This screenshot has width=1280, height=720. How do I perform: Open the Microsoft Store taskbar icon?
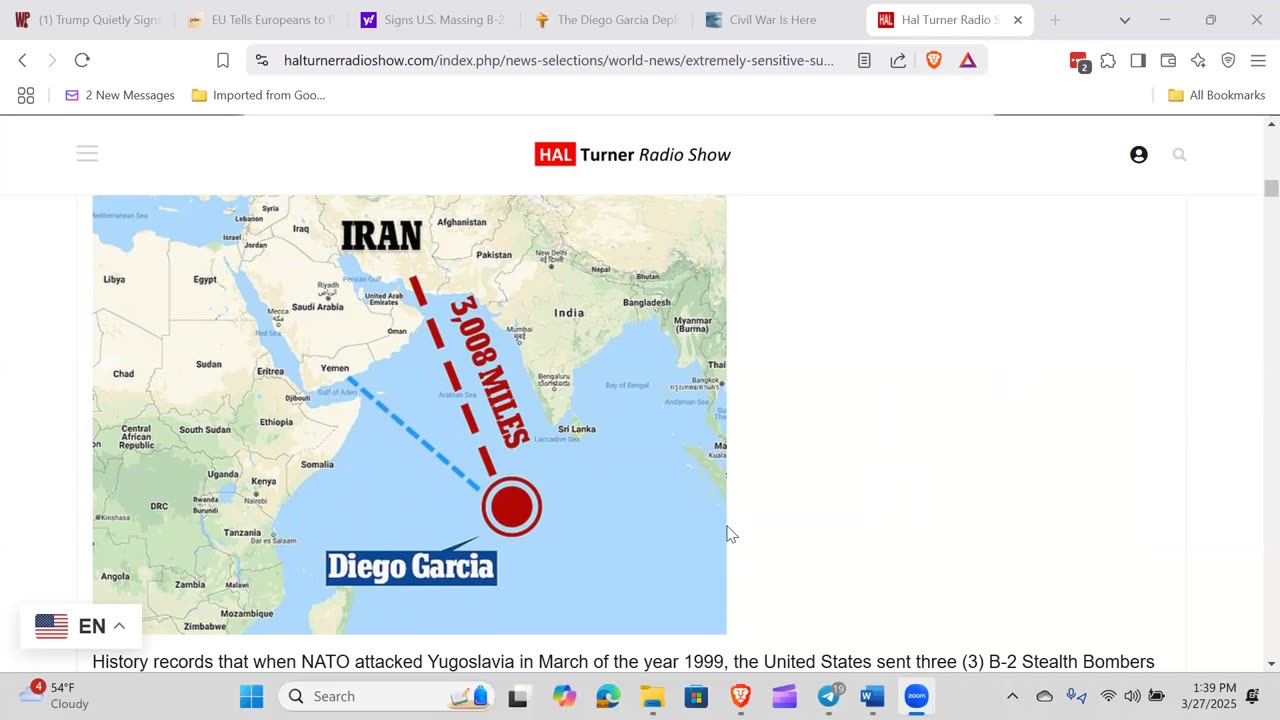coord(696,696)
